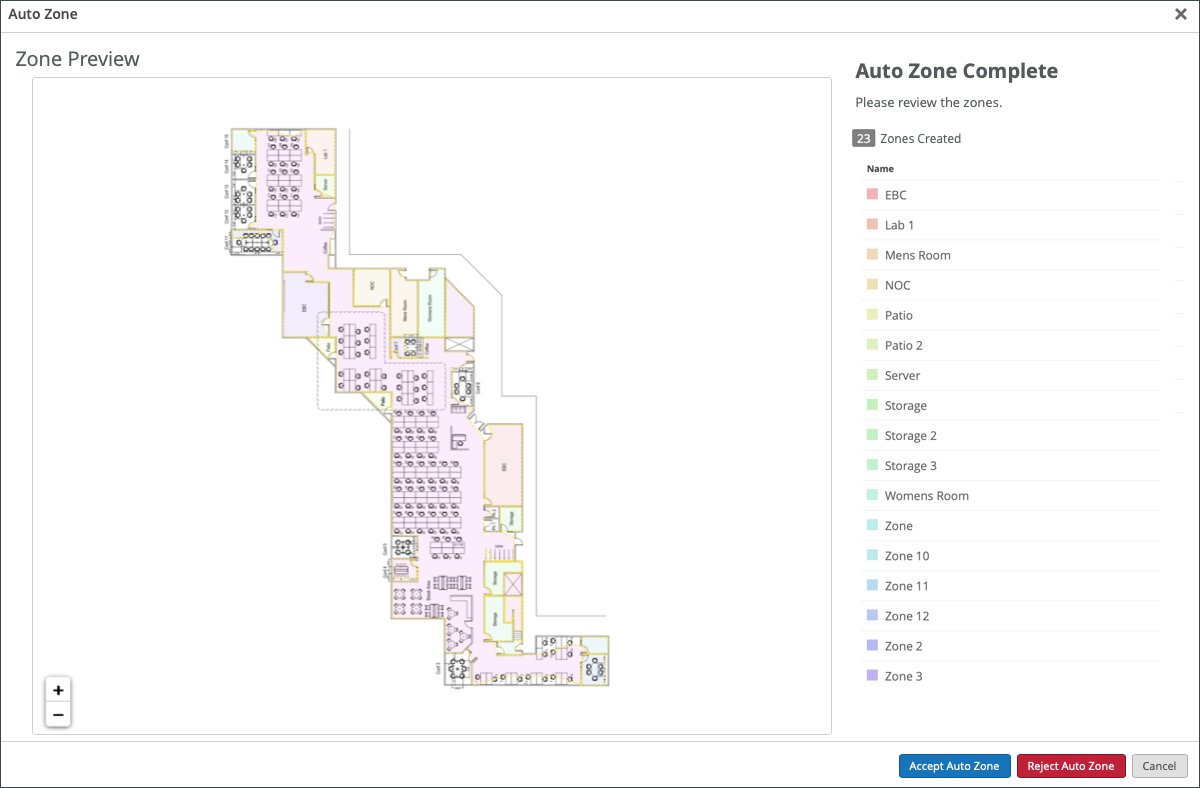Select Zone 12 in the list

tap(906, 615)
